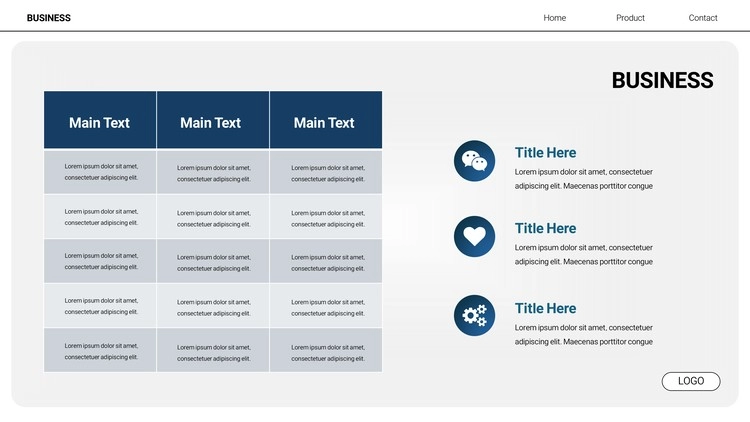The width and height of the screenshot is (750, 422).
Task: Select the third column's Main Text header
Action: pyautogui.click(x=324, y=123)
